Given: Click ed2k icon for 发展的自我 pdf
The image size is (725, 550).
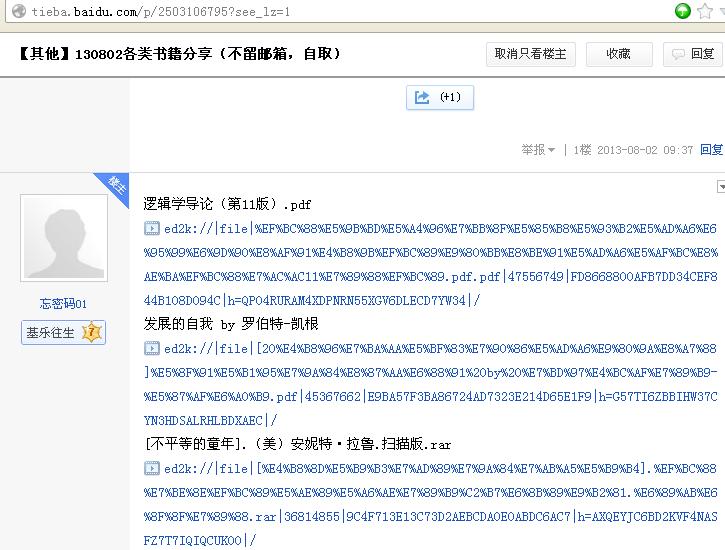Looking at the screenshot, I should tap(152, 348).
